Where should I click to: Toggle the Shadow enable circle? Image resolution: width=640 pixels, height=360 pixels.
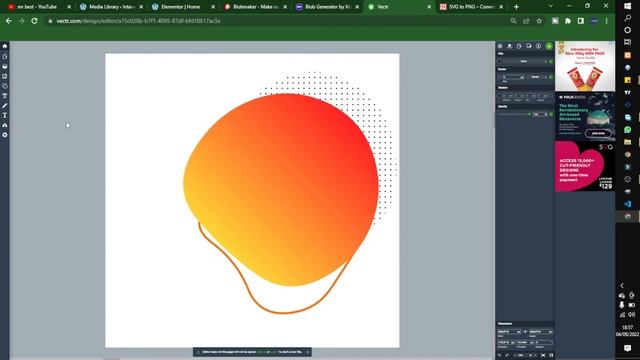point(499,96)
